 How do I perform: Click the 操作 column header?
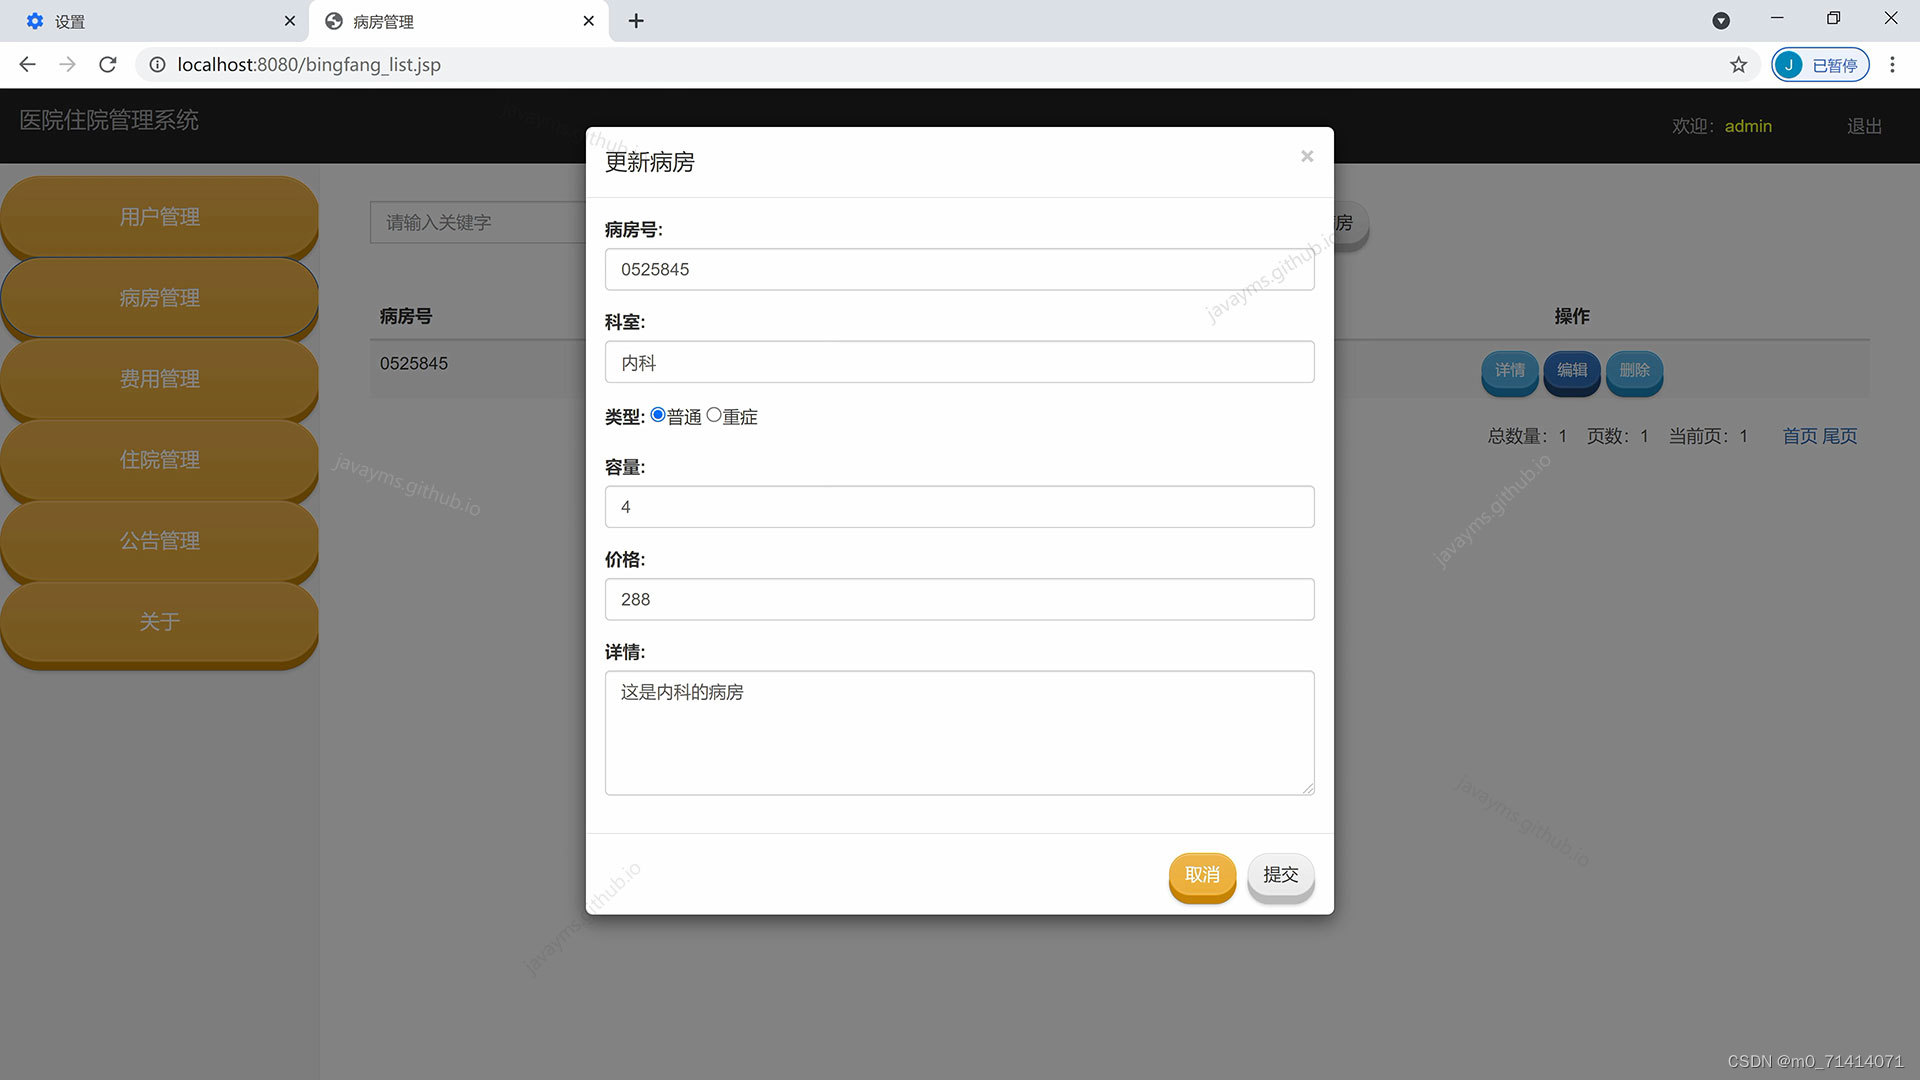(1572, 317)
